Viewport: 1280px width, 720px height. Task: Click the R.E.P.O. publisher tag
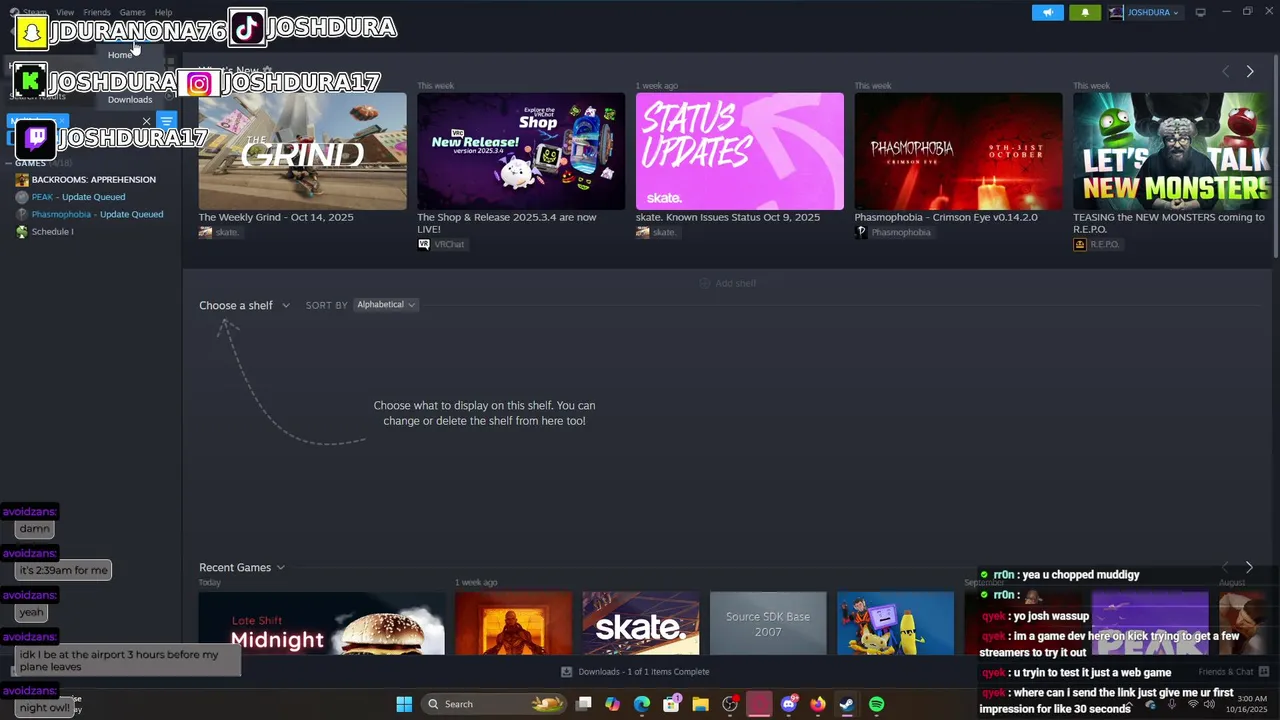point(1097,244)
